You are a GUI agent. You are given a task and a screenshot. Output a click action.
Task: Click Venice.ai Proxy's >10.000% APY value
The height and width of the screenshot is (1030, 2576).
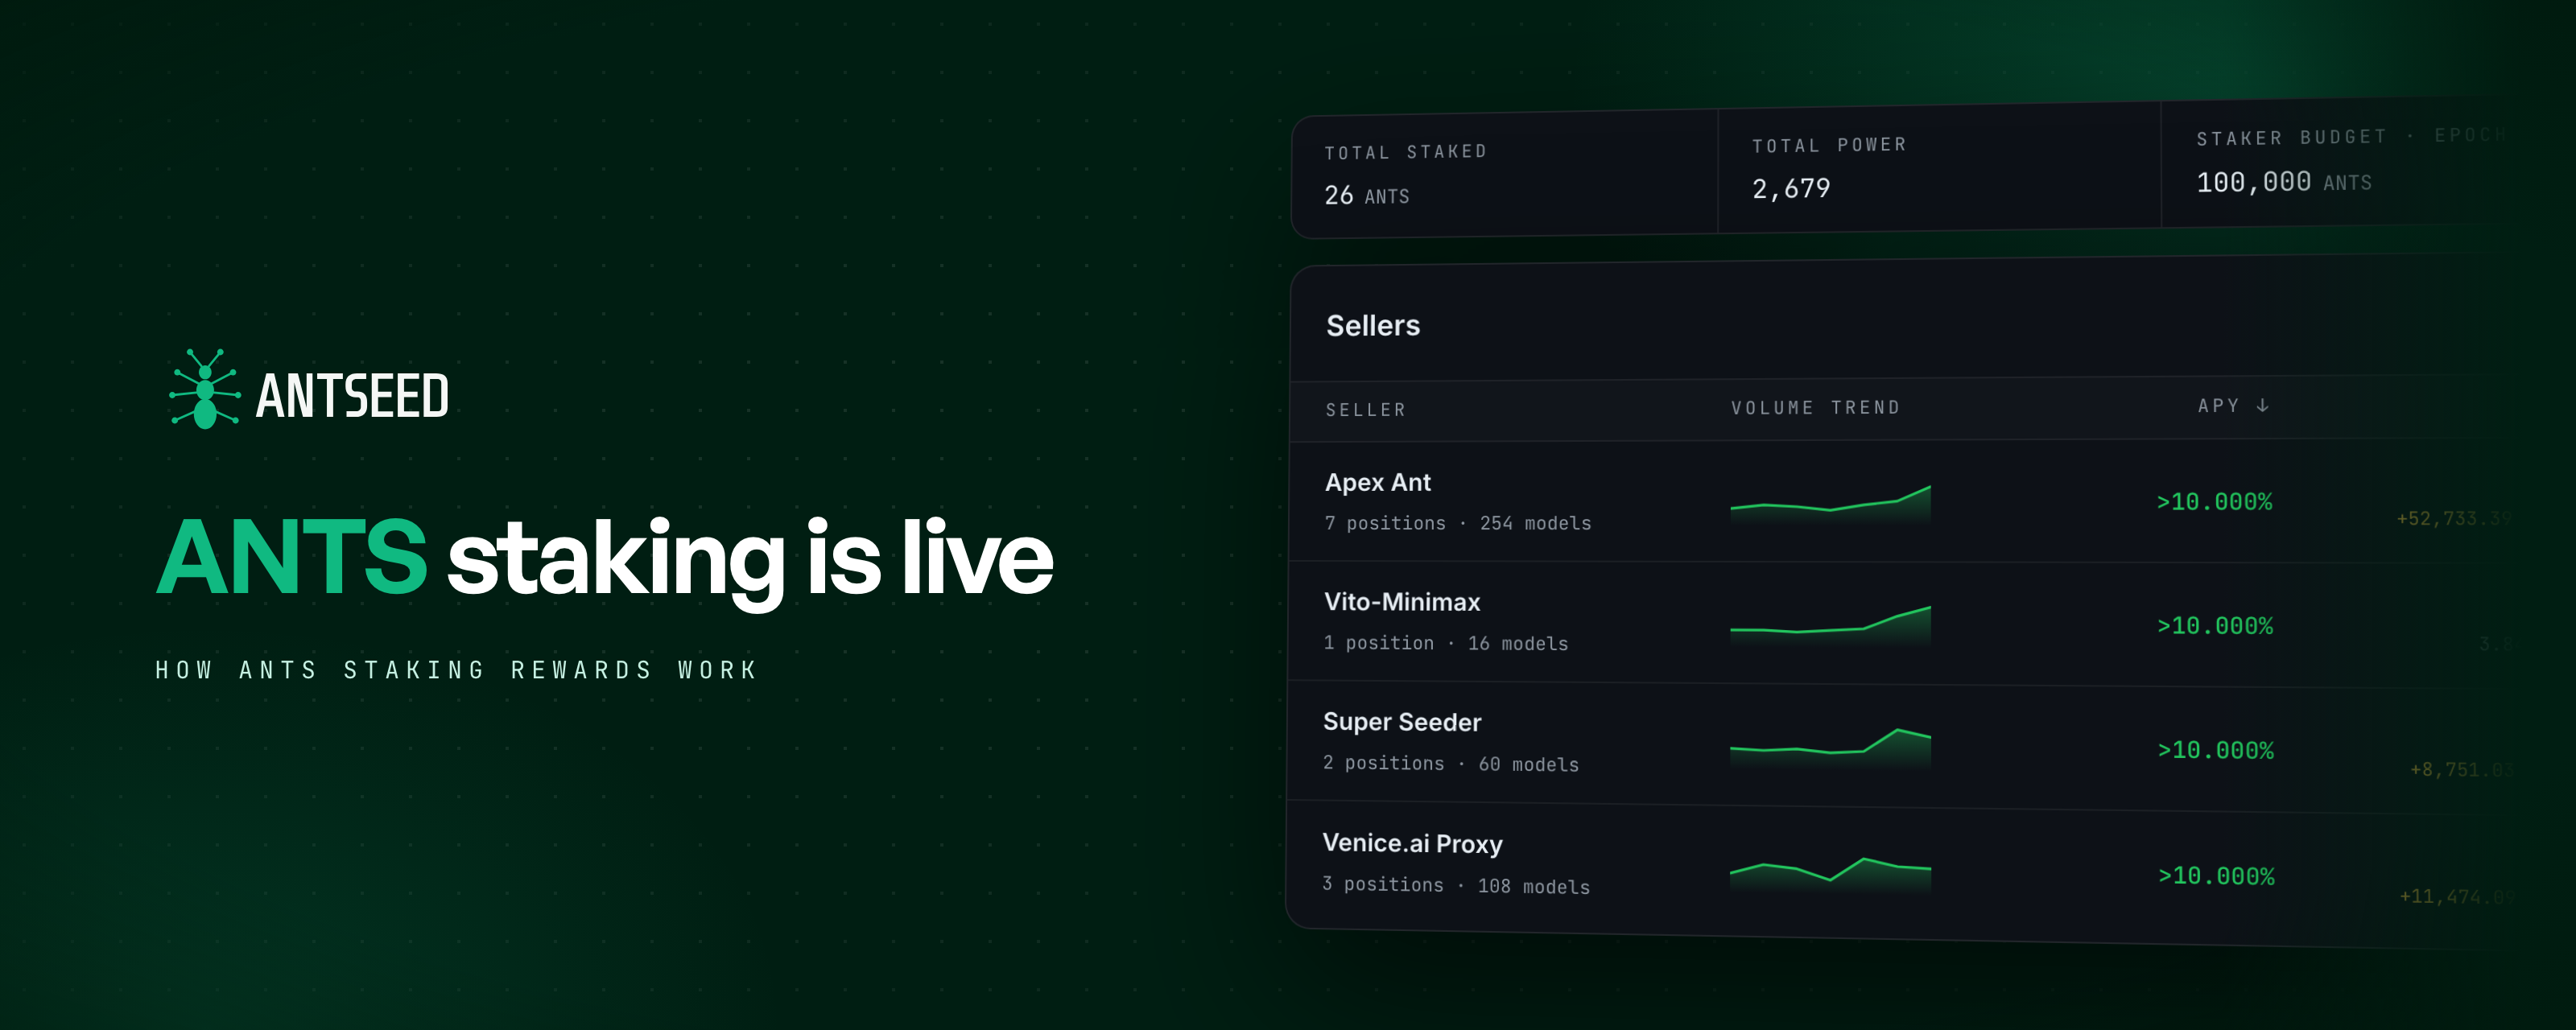[2216, 876]
